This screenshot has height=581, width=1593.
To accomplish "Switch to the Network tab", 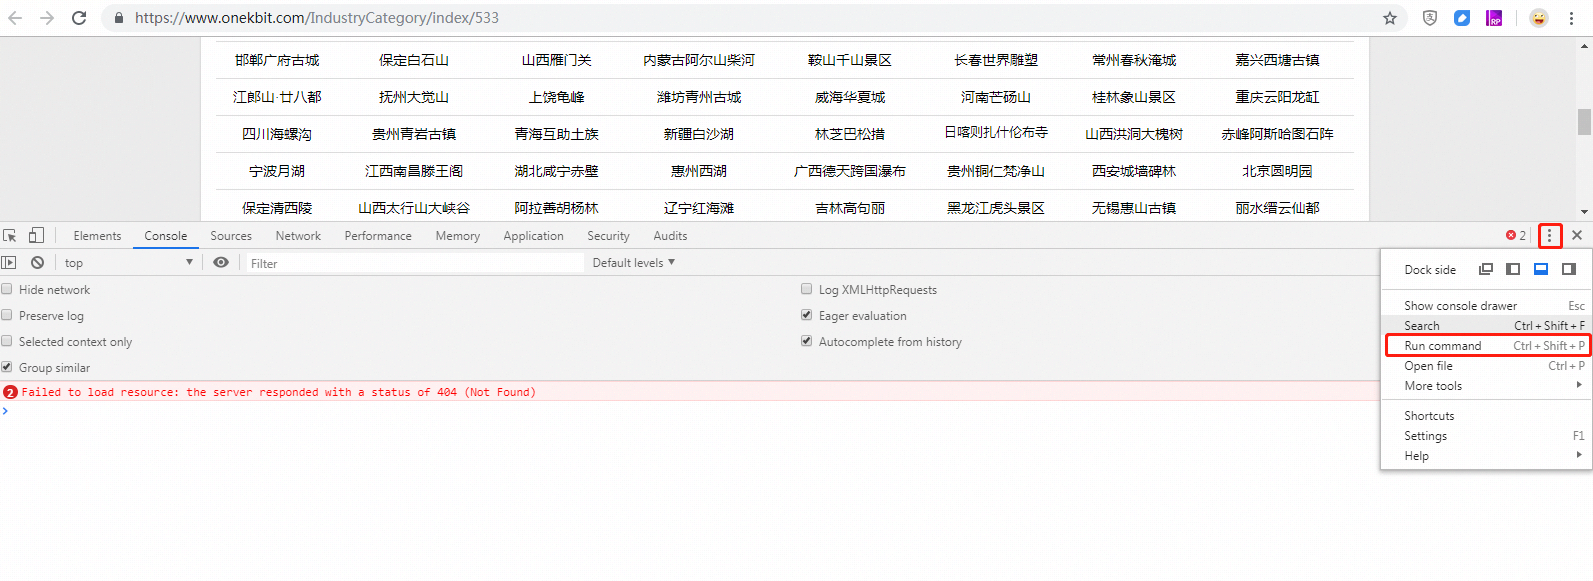I will (298, 236).
